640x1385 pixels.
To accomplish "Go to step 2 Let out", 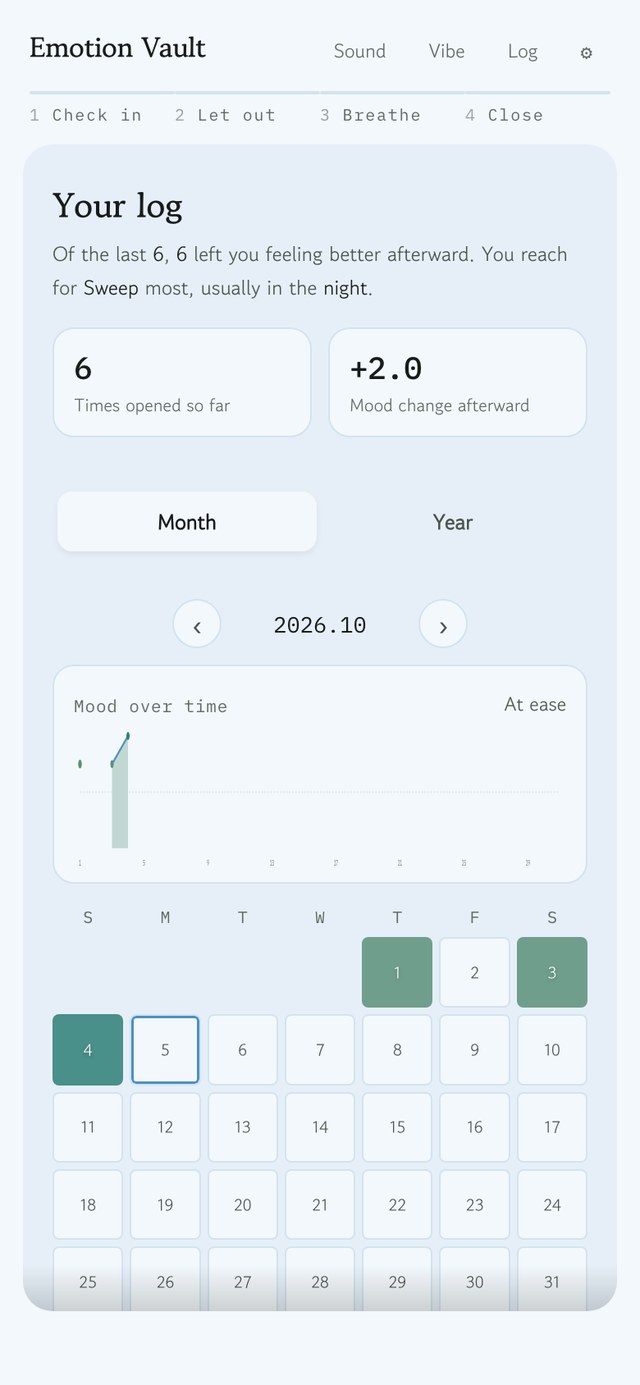I will (x=225, y=115).
